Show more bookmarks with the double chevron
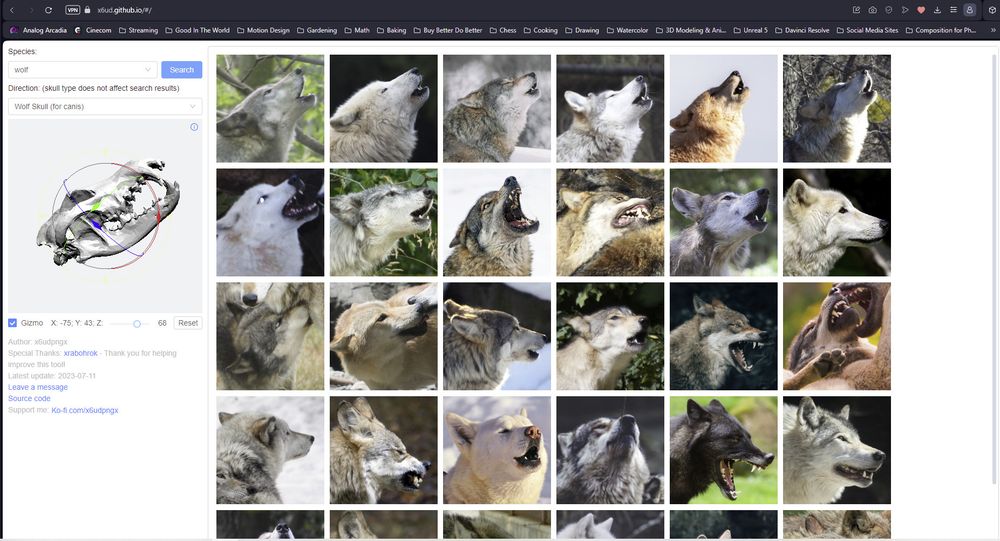 click(992, 30)
